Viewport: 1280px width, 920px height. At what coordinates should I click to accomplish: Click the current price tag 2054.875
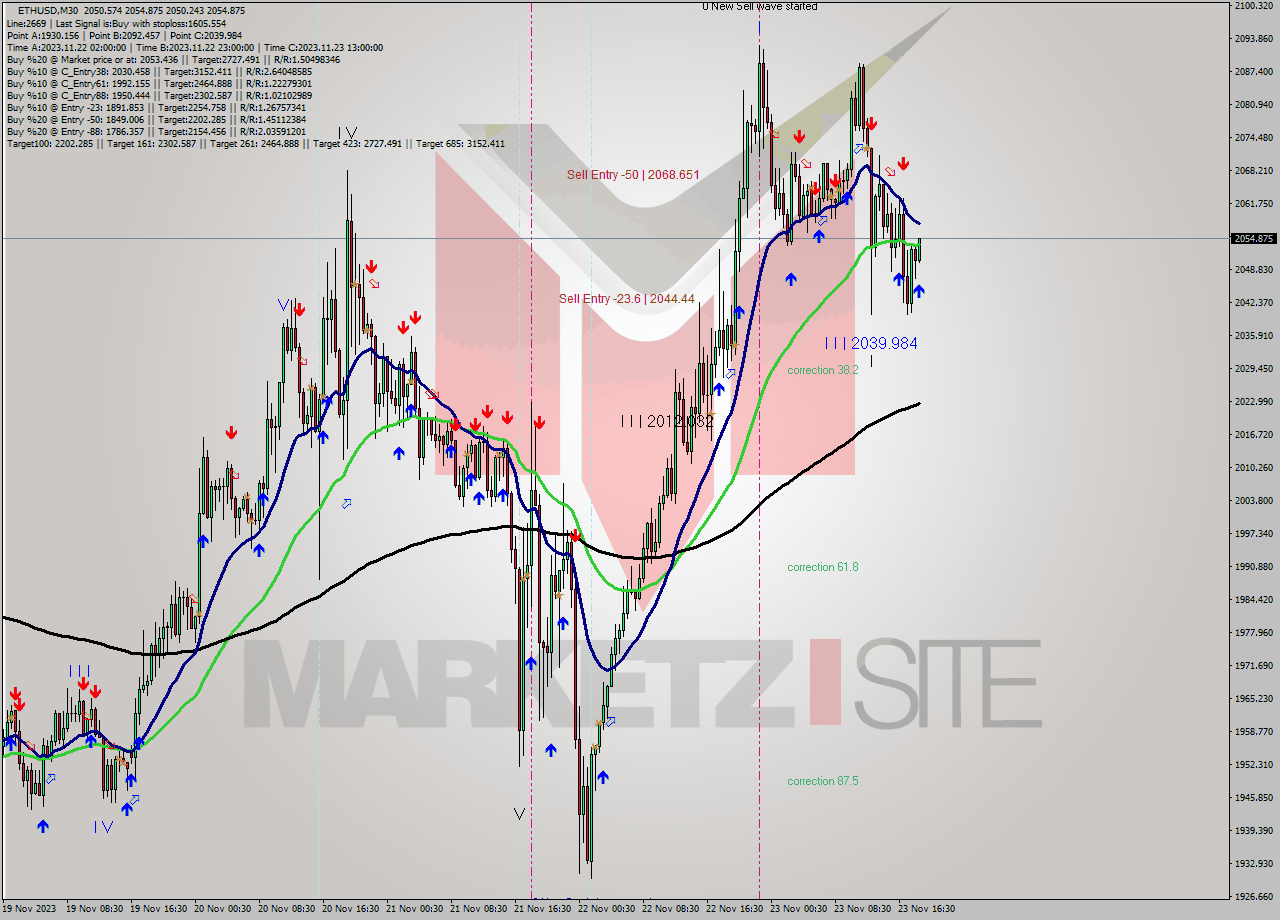[x=1254, y=238]
